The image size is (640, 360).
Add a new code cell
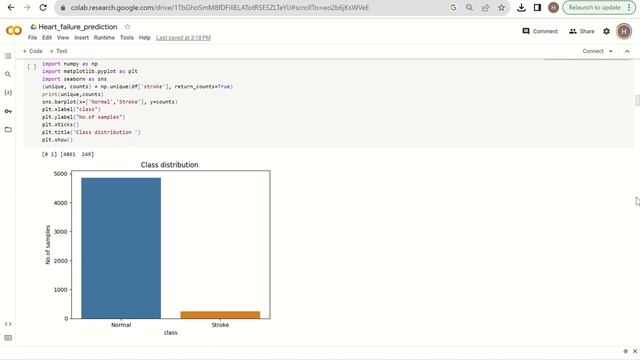[x=32, y=51]
